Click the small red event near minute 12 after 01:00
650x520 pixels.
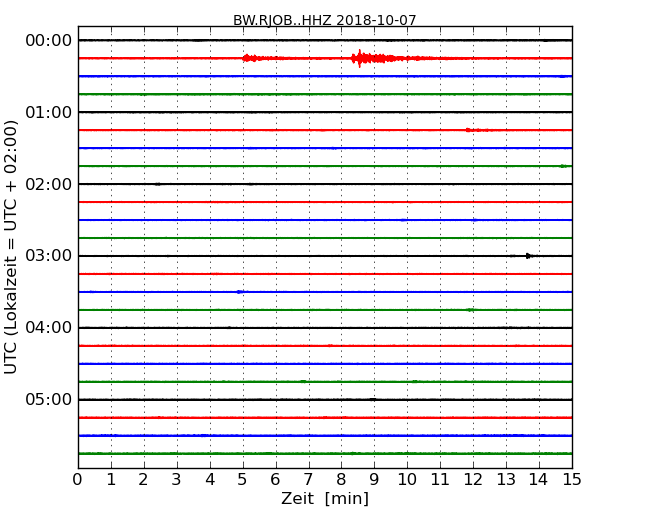click(x=477, y=130)
